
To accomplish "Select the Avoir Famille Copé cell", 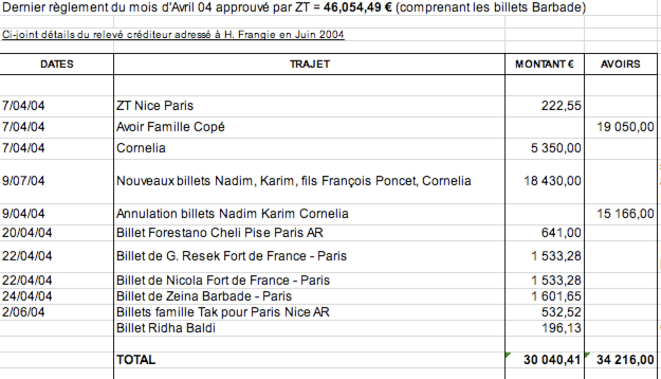I will pyautogui.click(x=309, y=127).
